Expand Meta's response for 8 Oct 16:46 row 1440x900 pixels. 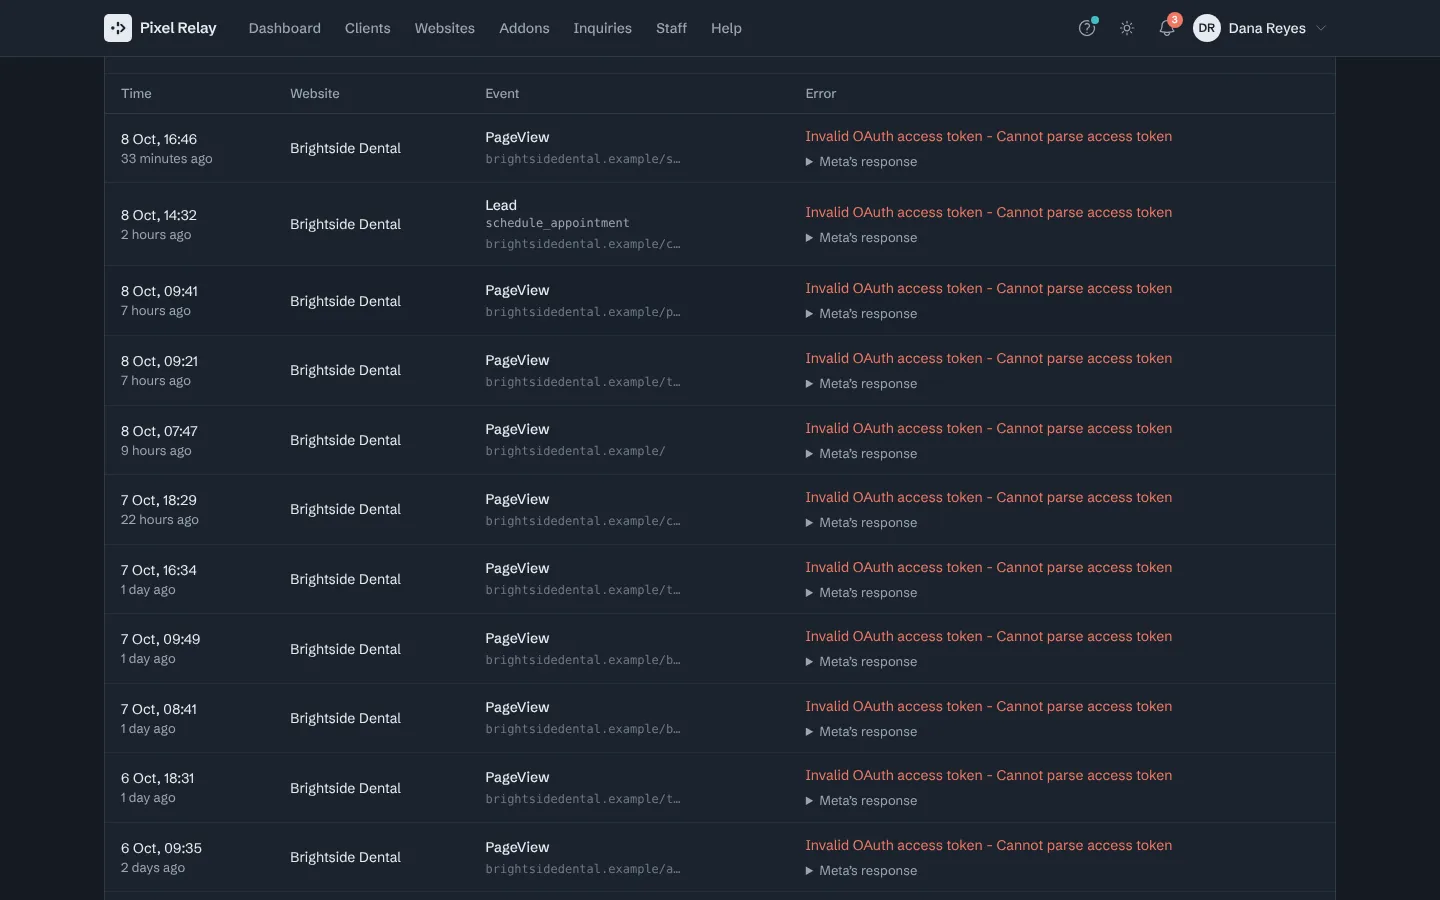coord(862,162)
